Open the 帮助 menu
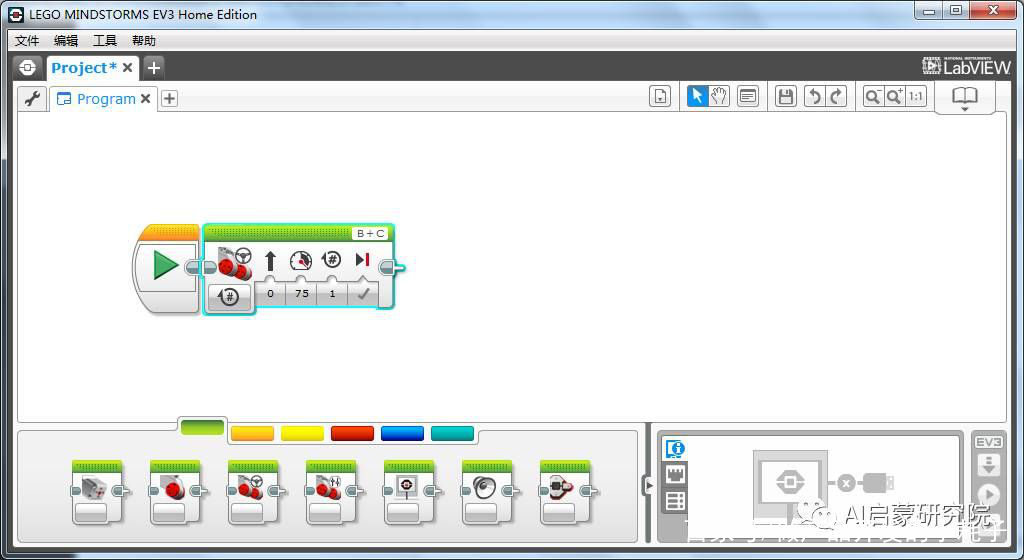Image resolution: width=1024 pixels, height=560 pixels. 144,40
